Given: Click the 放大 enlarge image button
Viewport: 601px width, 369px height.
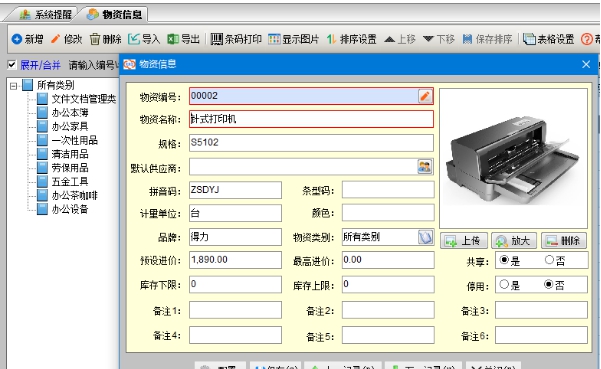Looking at the screenshot, I should coord(514,241).
